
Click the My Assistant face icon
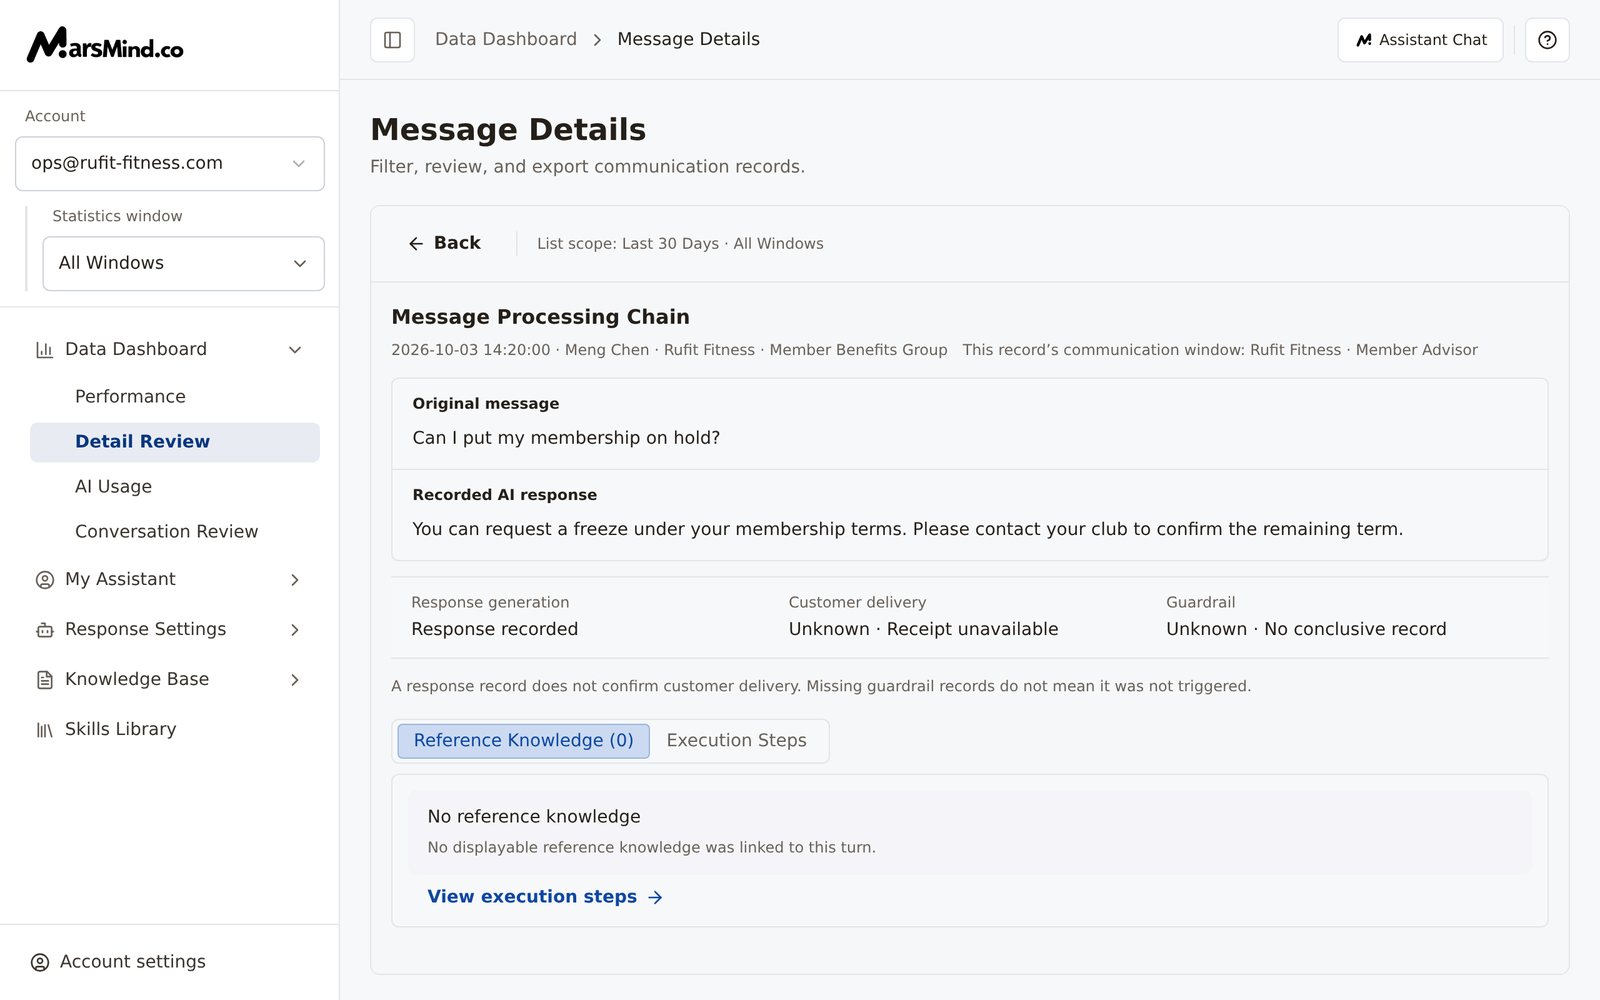coord(44,580)
